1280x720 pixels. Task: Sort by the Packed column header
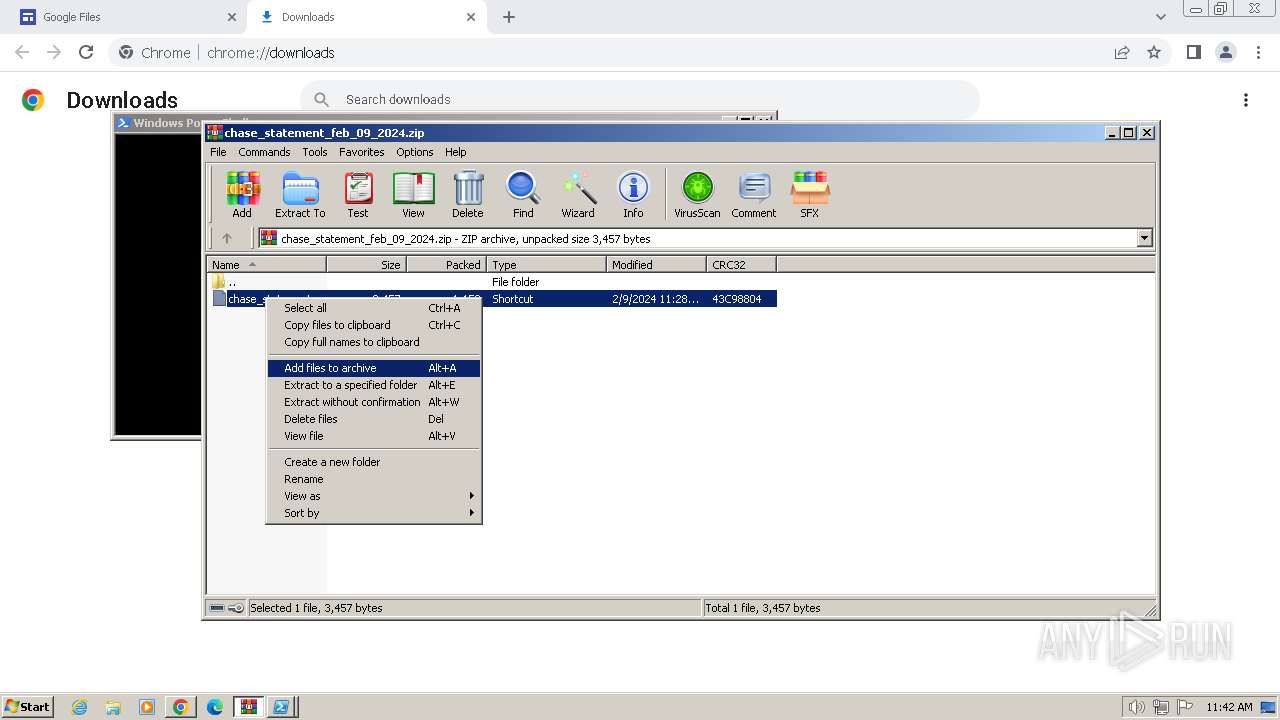coord(447,265)
